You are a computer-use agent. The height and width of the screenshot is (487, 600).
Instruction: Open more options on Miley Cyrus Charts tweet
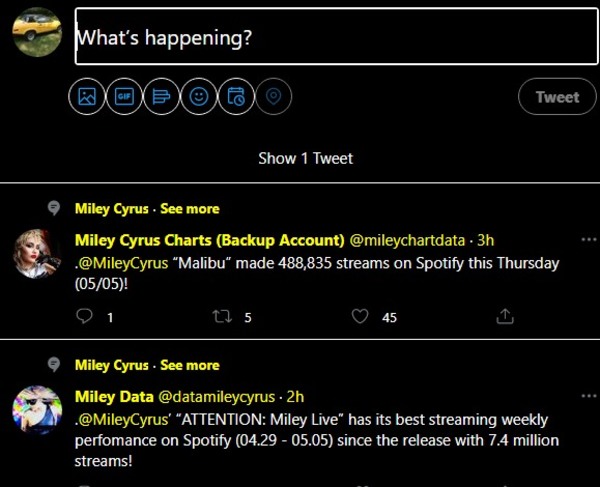pos(588,240)
